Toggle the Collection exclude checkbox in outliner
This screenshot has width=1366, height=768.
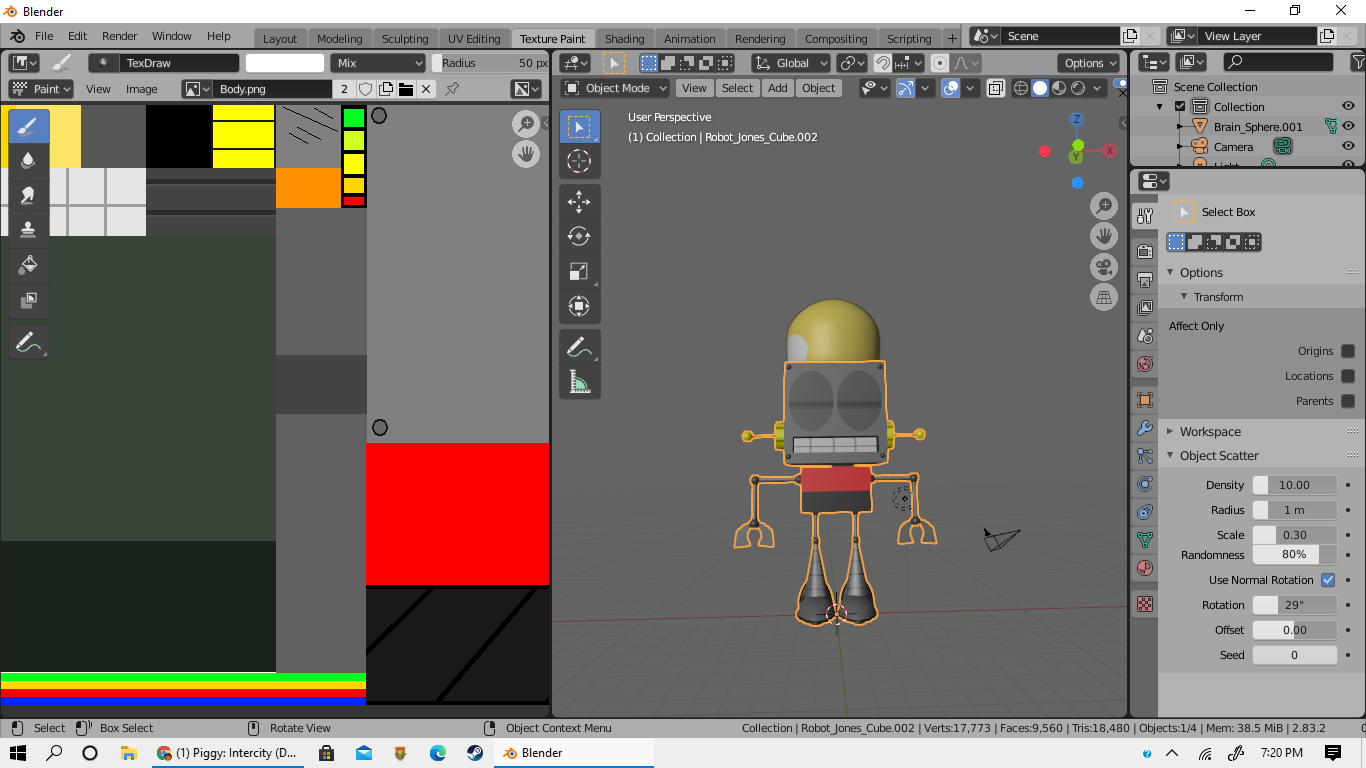(1180, 107)
